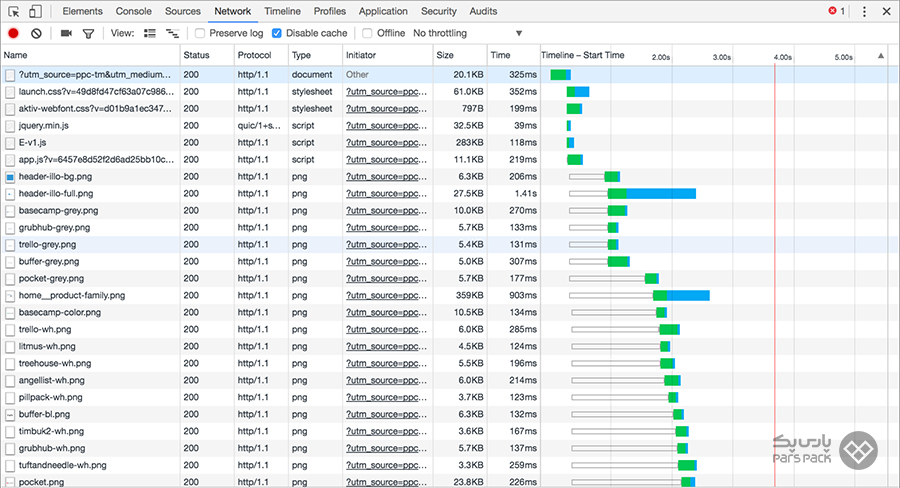Switch to large request rows view

click(x=150, y=33)
